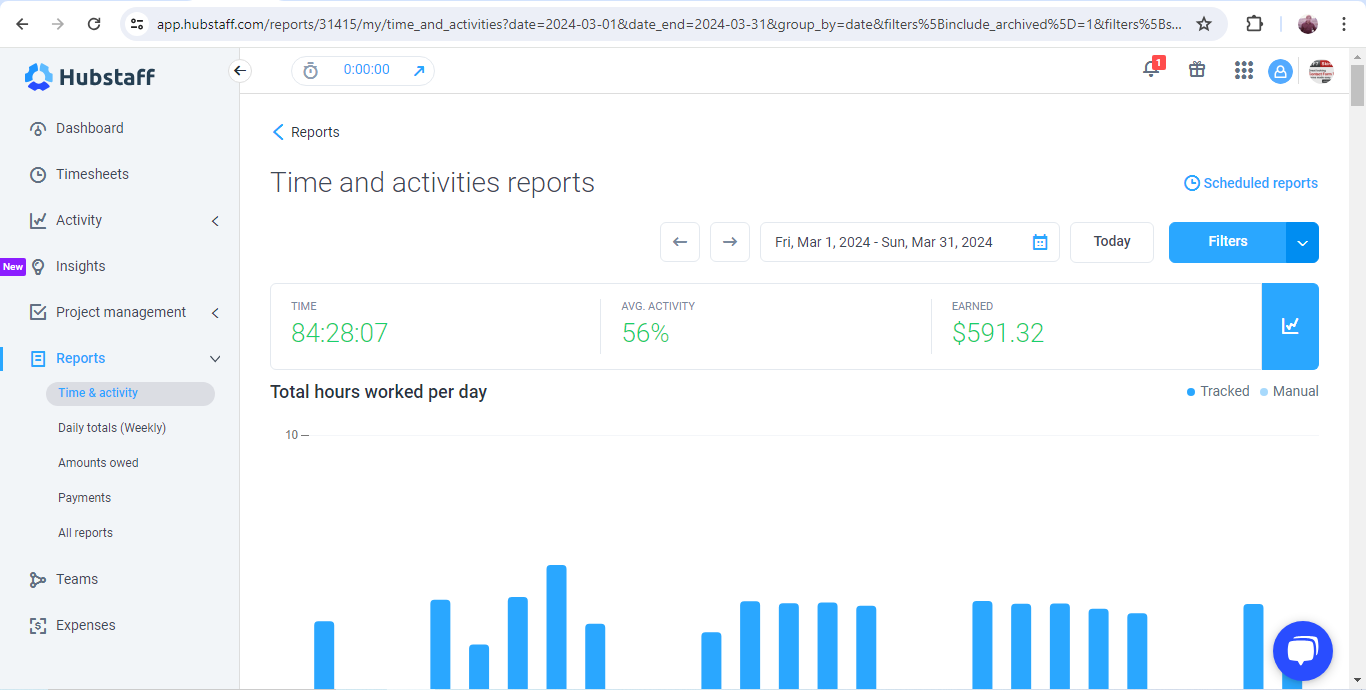Open the timer pop-out arrow icon
This screenshot has width=1366, height=690.
point(419,70)
